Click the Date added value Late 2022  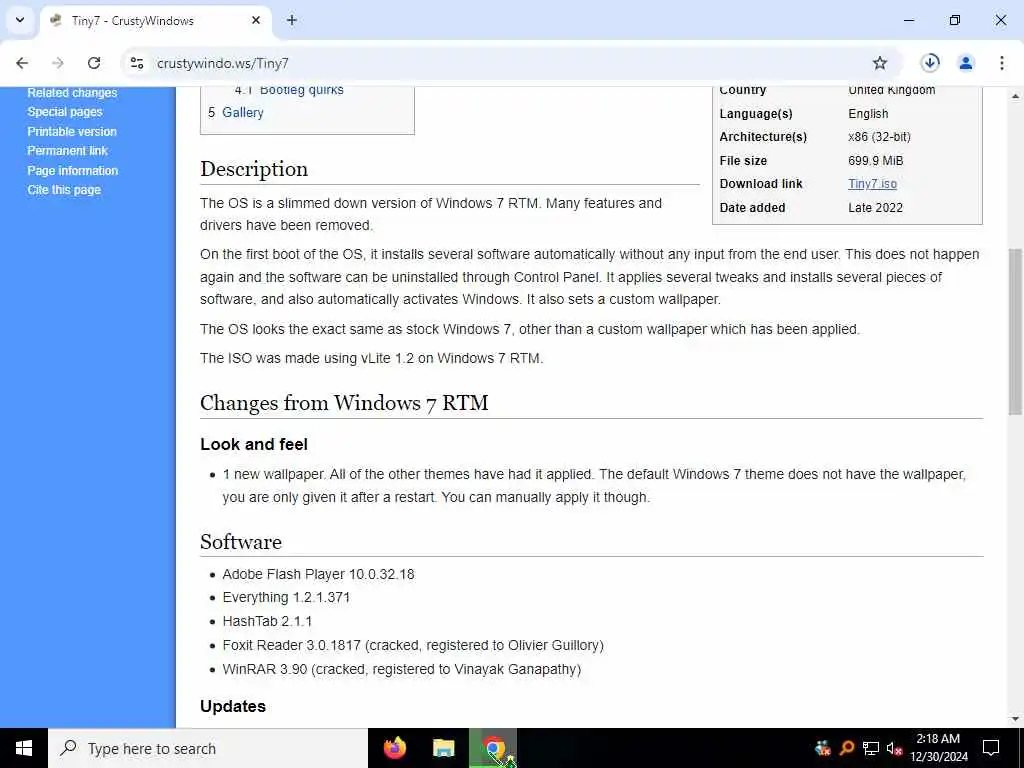pyautogui.click(x=876, y=208)
